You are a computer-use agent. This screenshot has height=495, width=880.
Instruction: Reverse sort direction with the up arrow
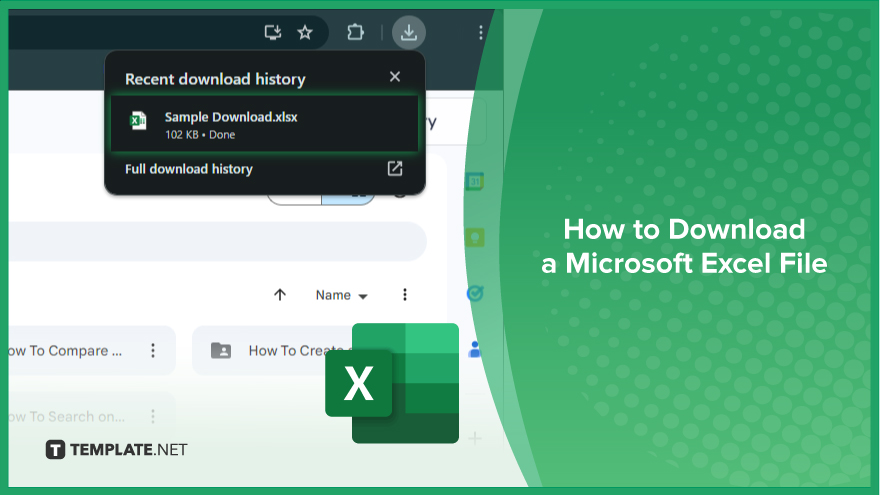[279, 295]
